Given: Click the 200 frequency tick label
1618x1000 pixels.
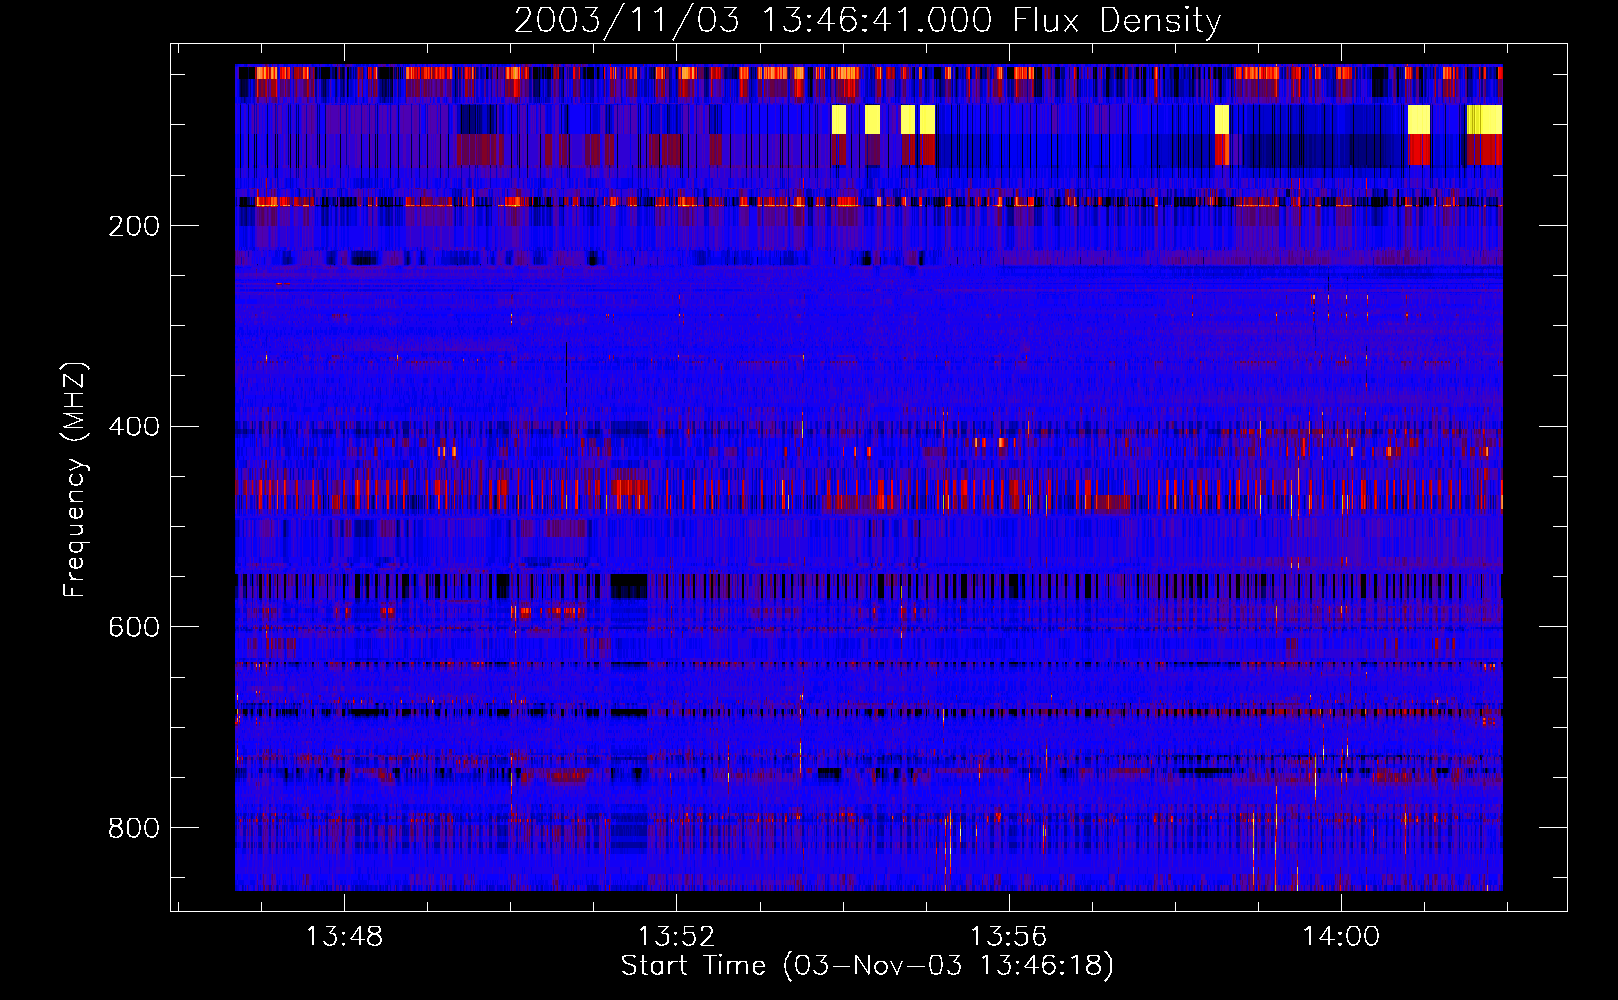Looking at the screenshot, I should pos(134,226).
